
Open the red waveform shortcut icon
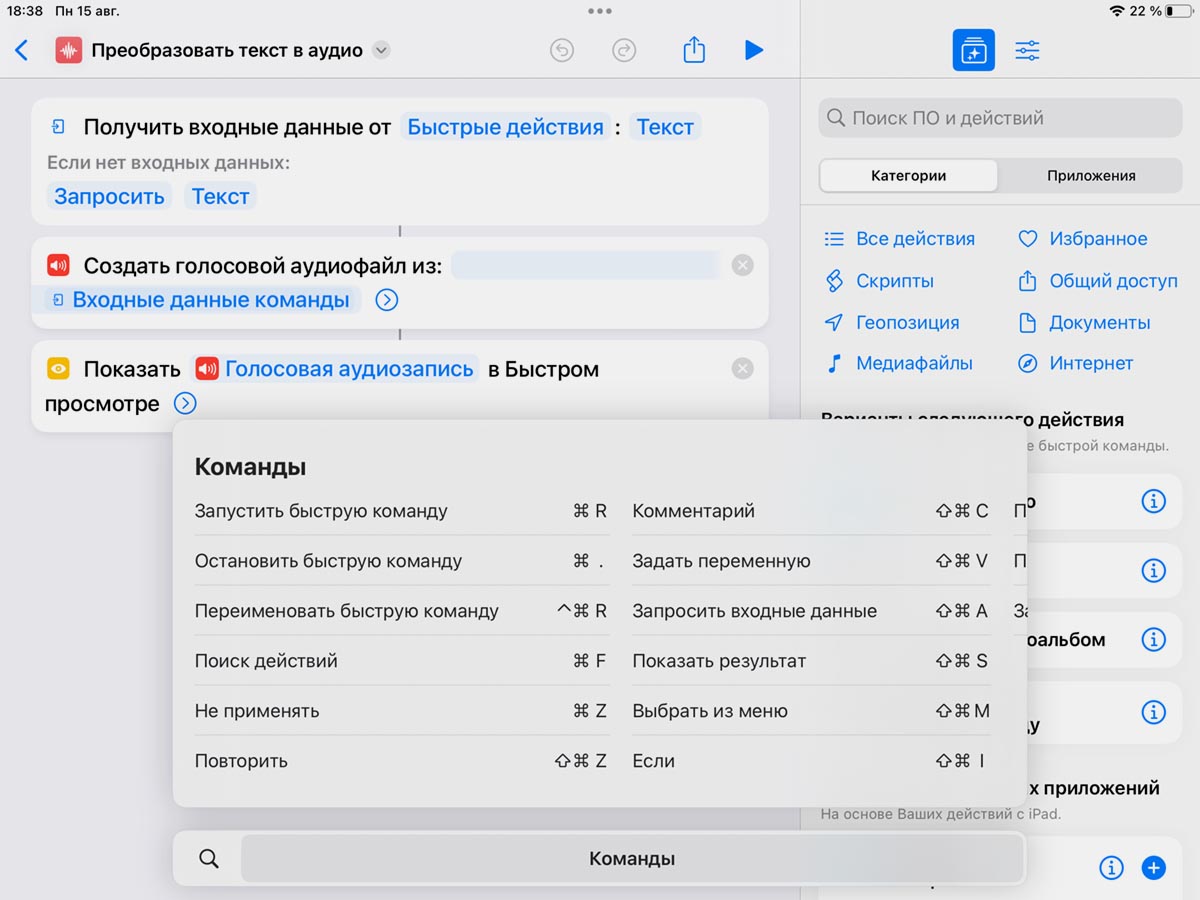coord(69,50)
